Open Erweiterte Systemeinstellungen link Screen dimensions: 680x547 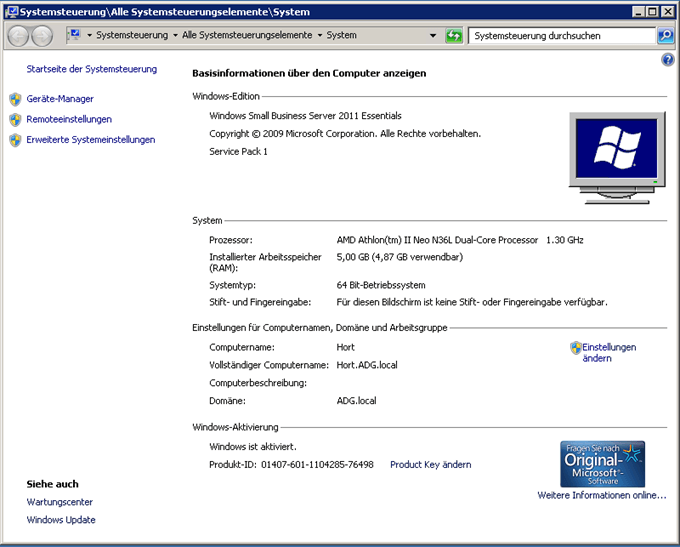91,140
